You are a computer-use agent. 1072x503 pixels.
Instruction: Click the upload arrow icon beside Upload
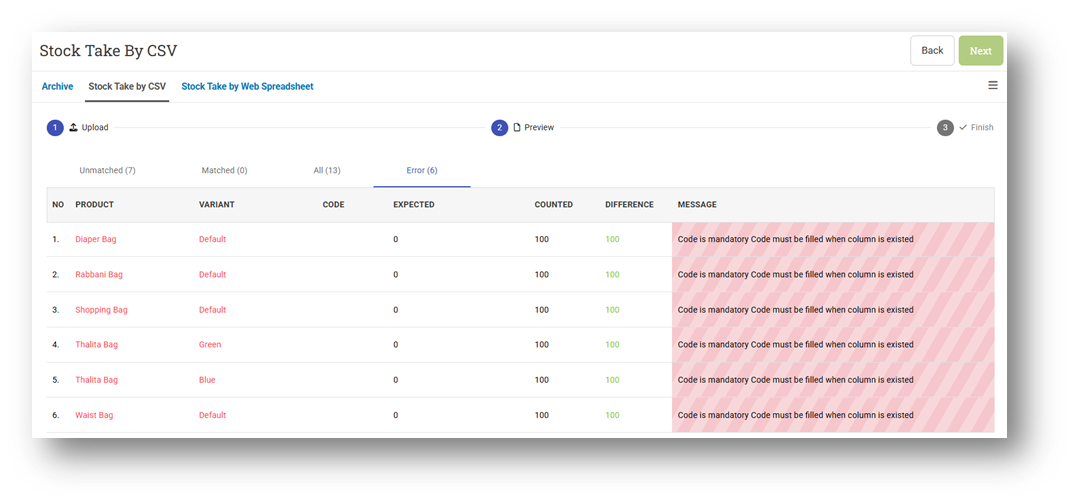coord(73,127)
